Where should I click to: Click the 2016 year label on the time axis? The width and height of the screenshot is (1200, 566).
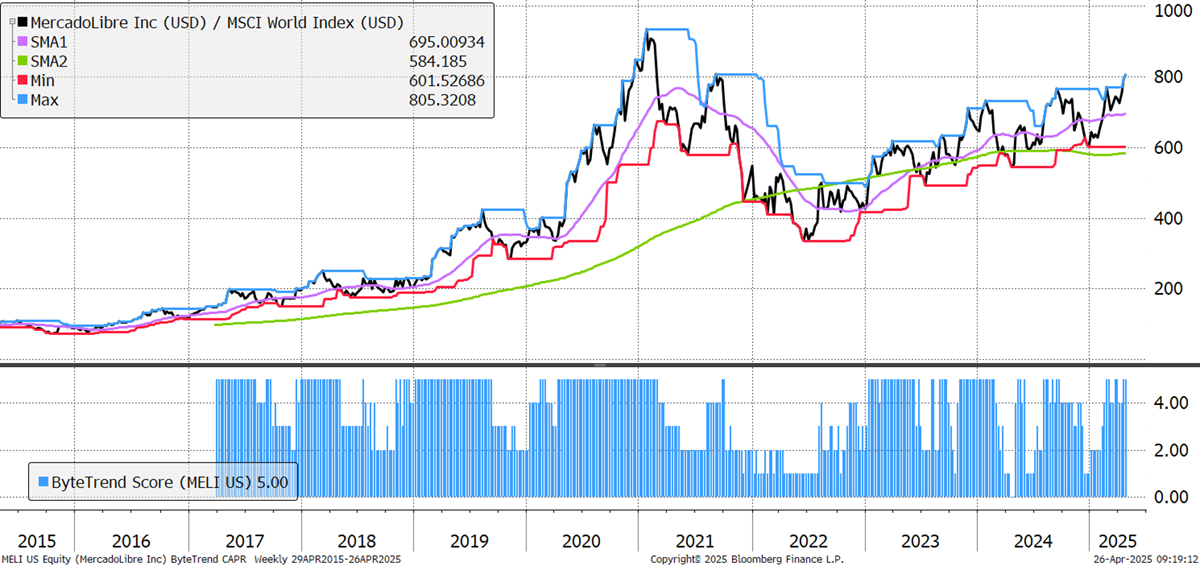click(131, 541)
